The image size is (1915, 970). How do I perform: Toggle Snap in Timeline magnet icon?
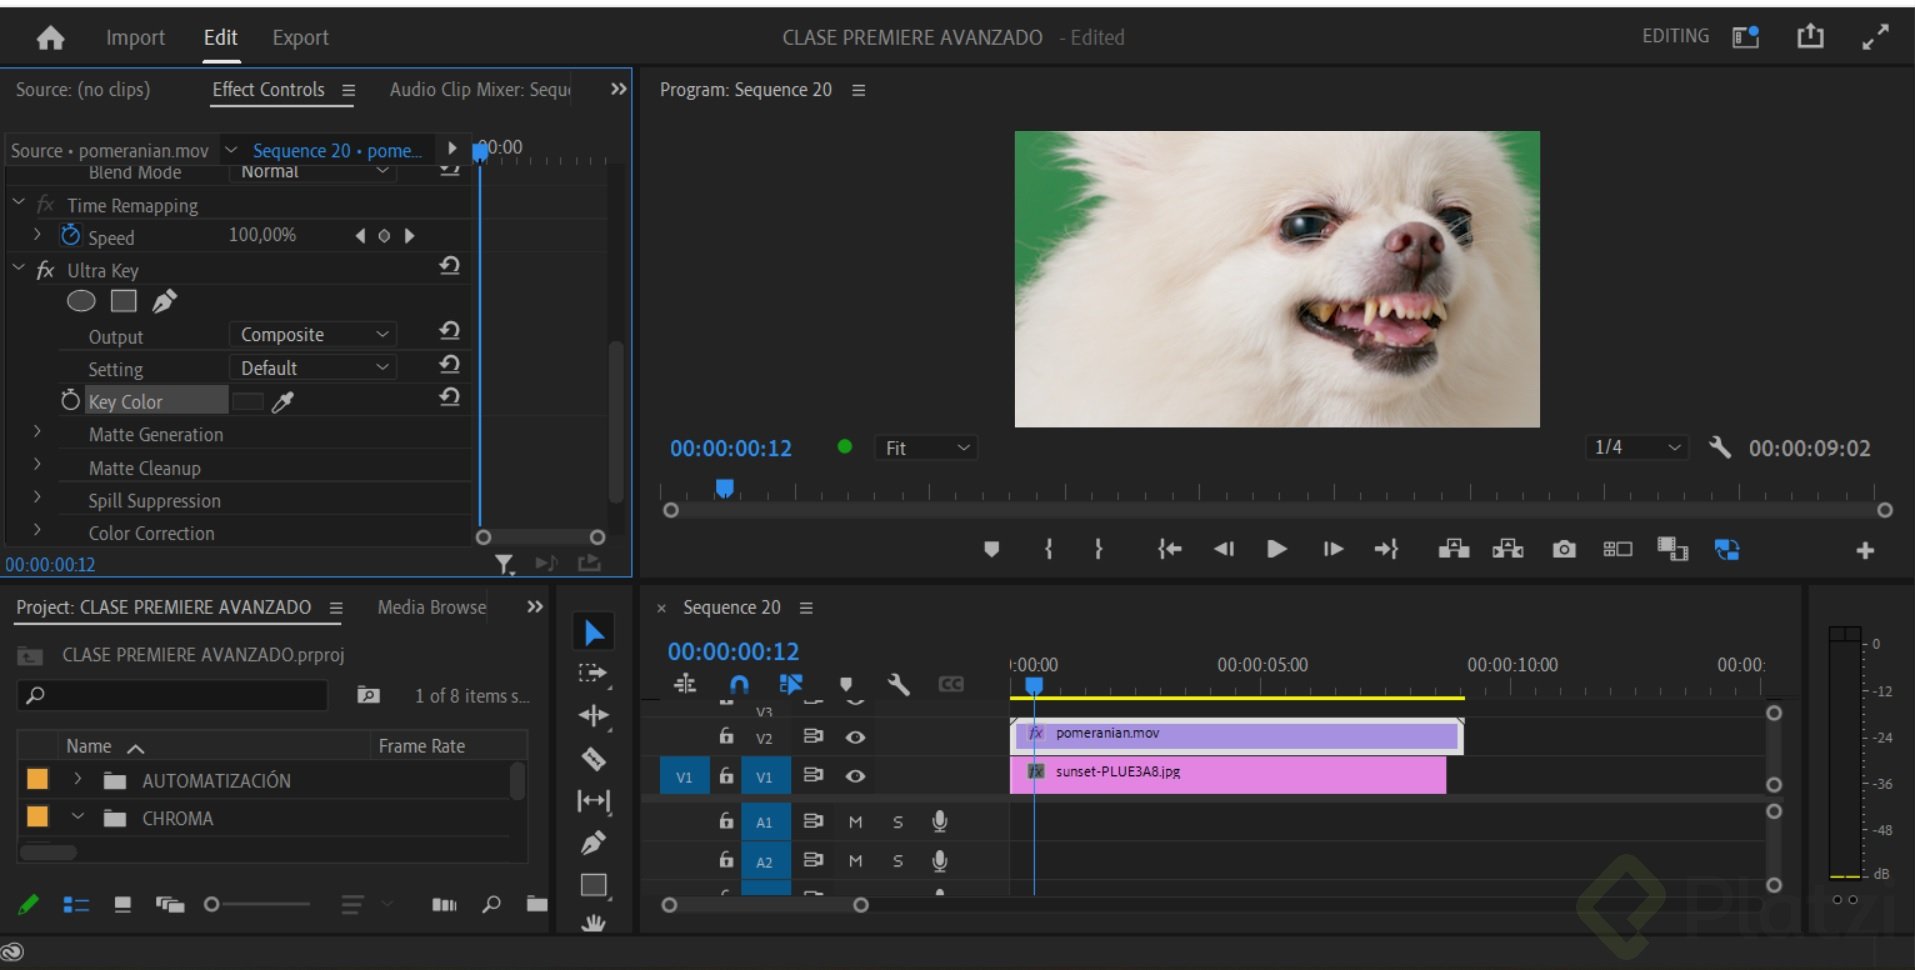[738, 684]
